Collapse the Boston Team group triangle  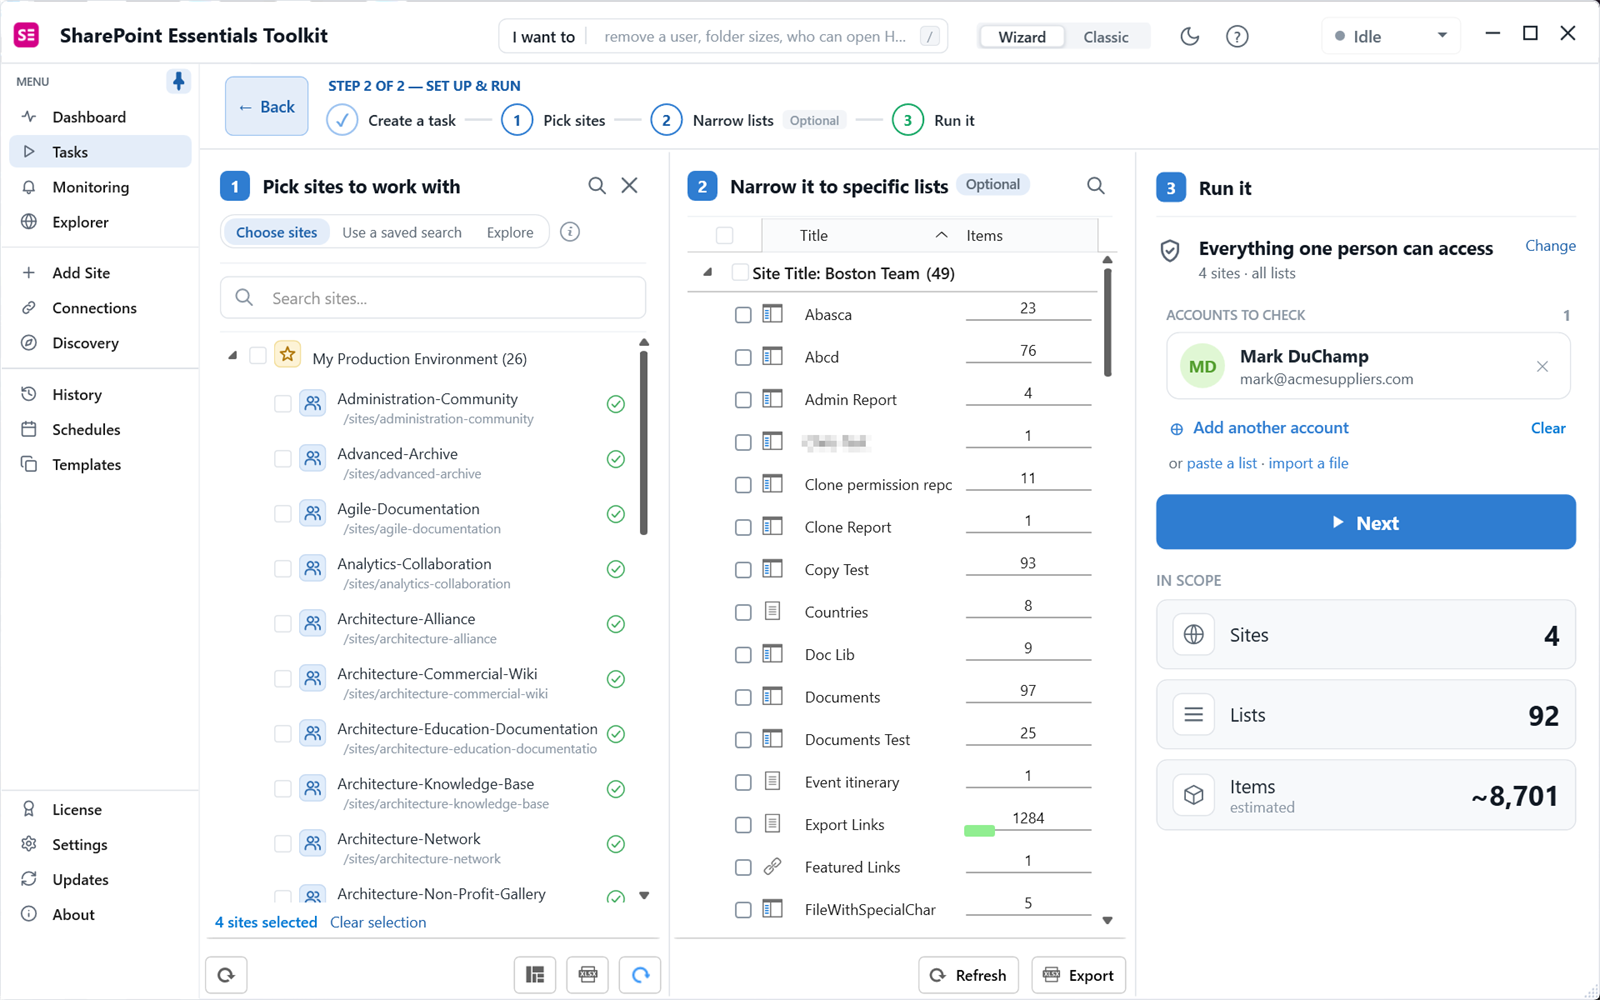click(x=708, y=272)
